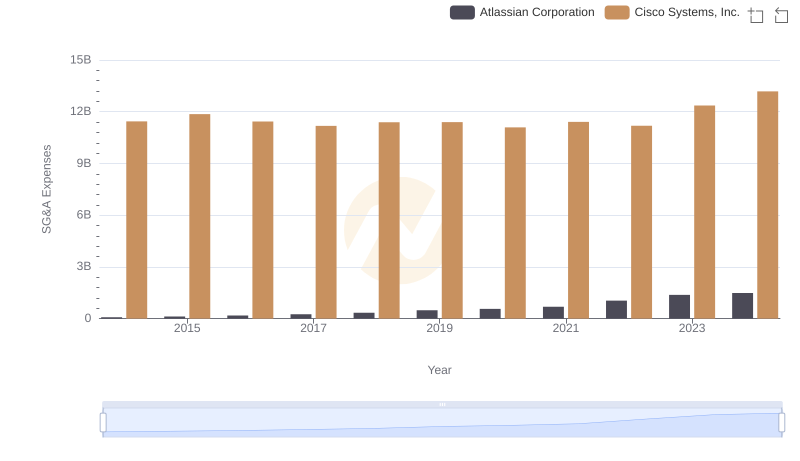The image size is (800, 461).
Task: Click the zoom reset icon
Action: click(x=781, y=15)
